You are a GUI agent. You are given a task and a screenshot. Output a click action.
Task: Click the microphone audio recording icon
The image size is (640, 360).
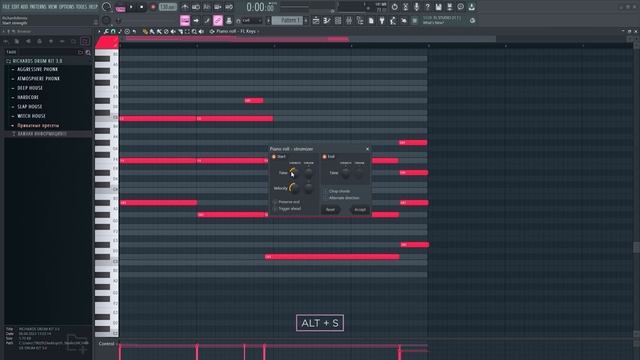pos(416,7)
